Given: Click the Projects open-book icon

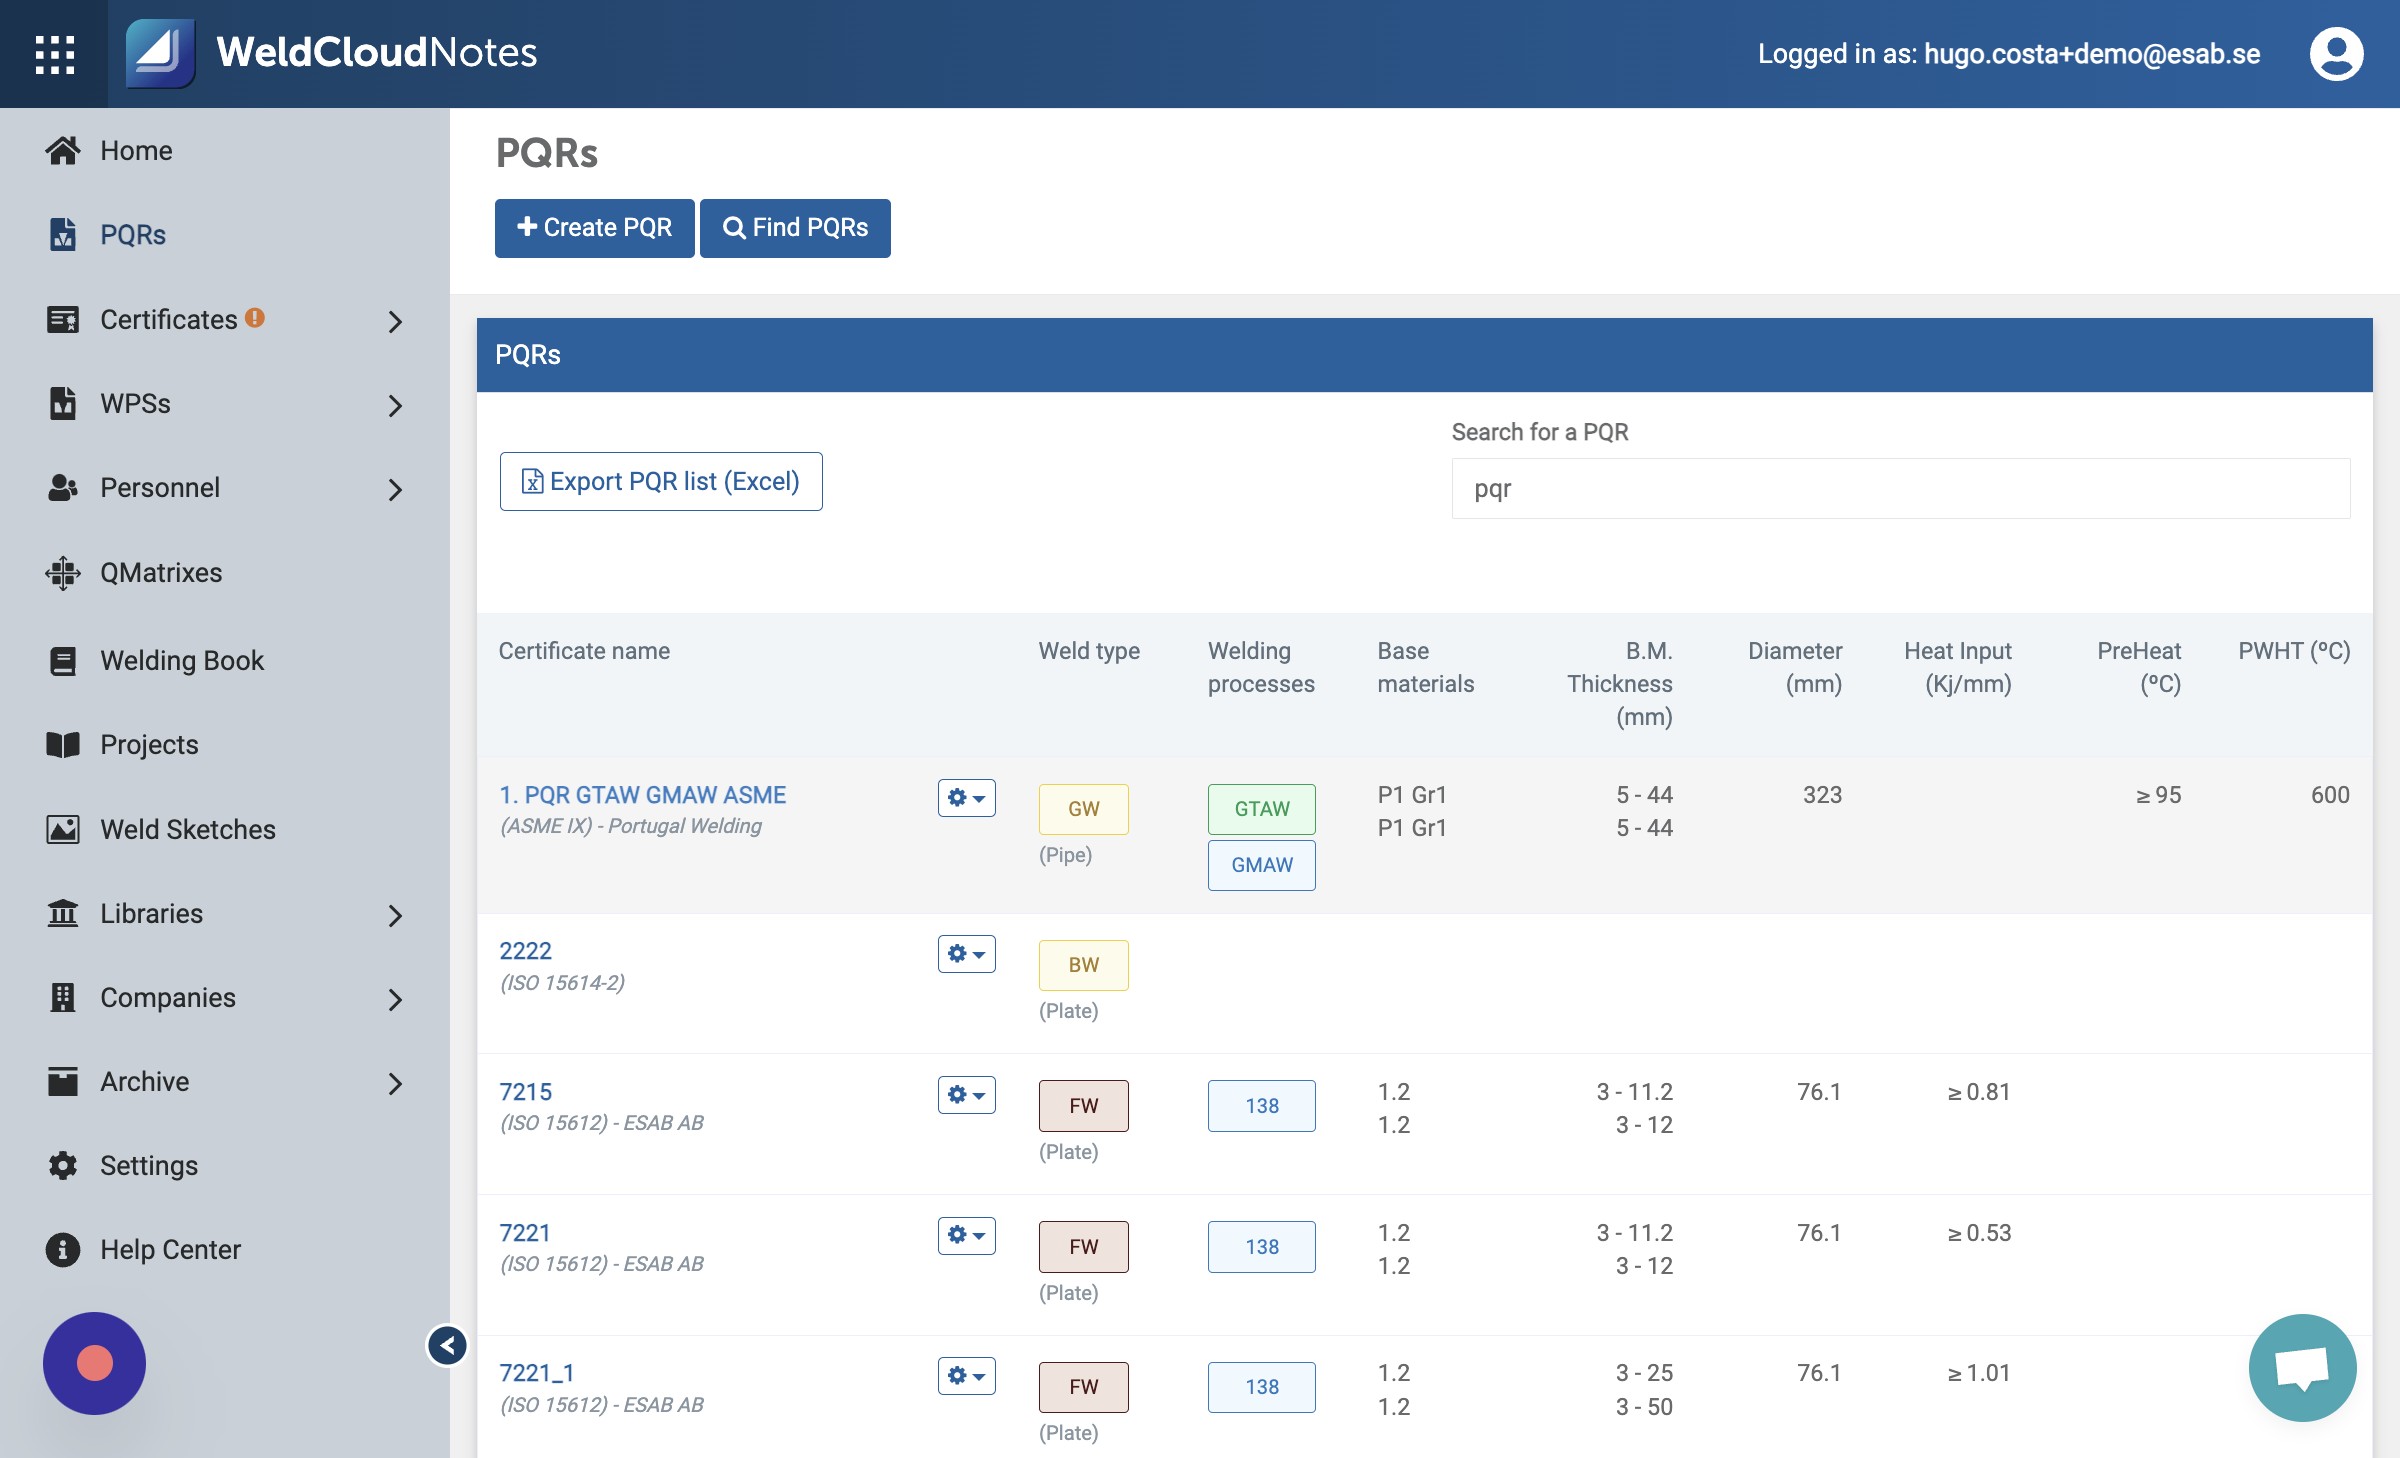Looking at the screenshot, I should (x=63, y=744).
